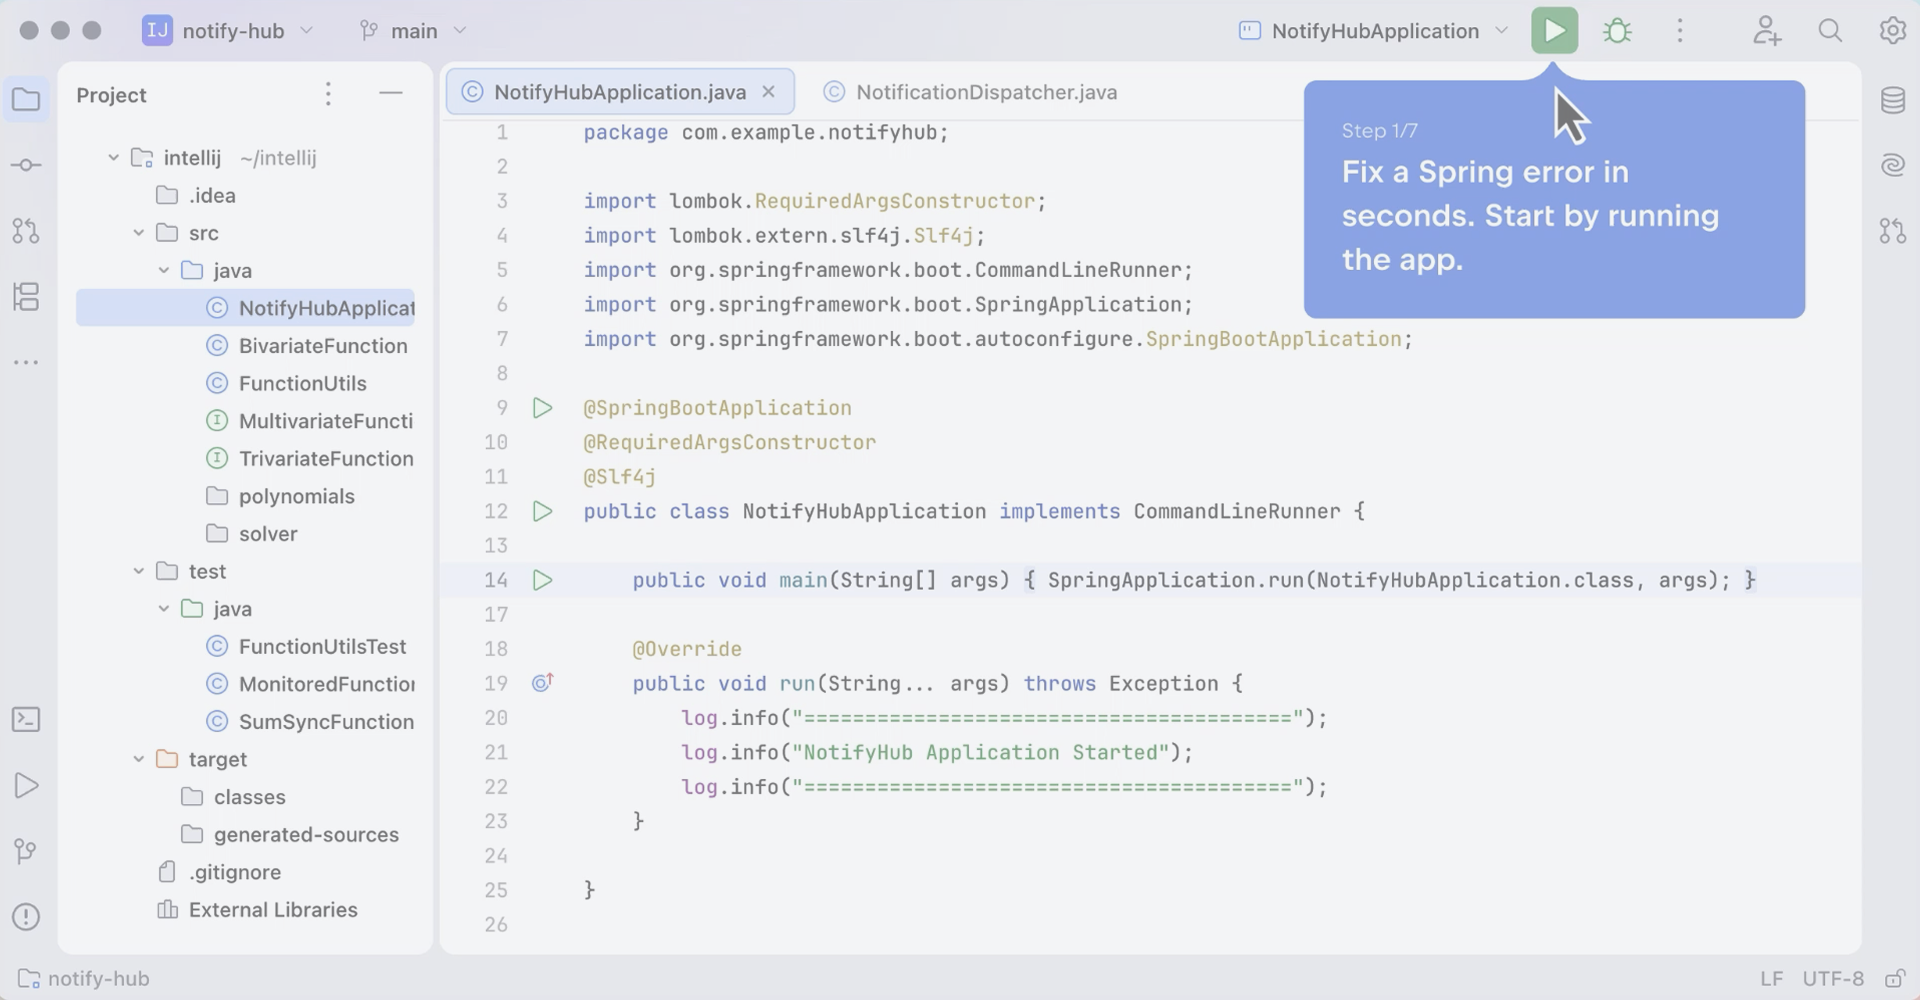The width and height of the screenshot is (1920, 1000).
Task: Close the NotifyHubApplication.java tab
Action: click(x=769, y=92)
